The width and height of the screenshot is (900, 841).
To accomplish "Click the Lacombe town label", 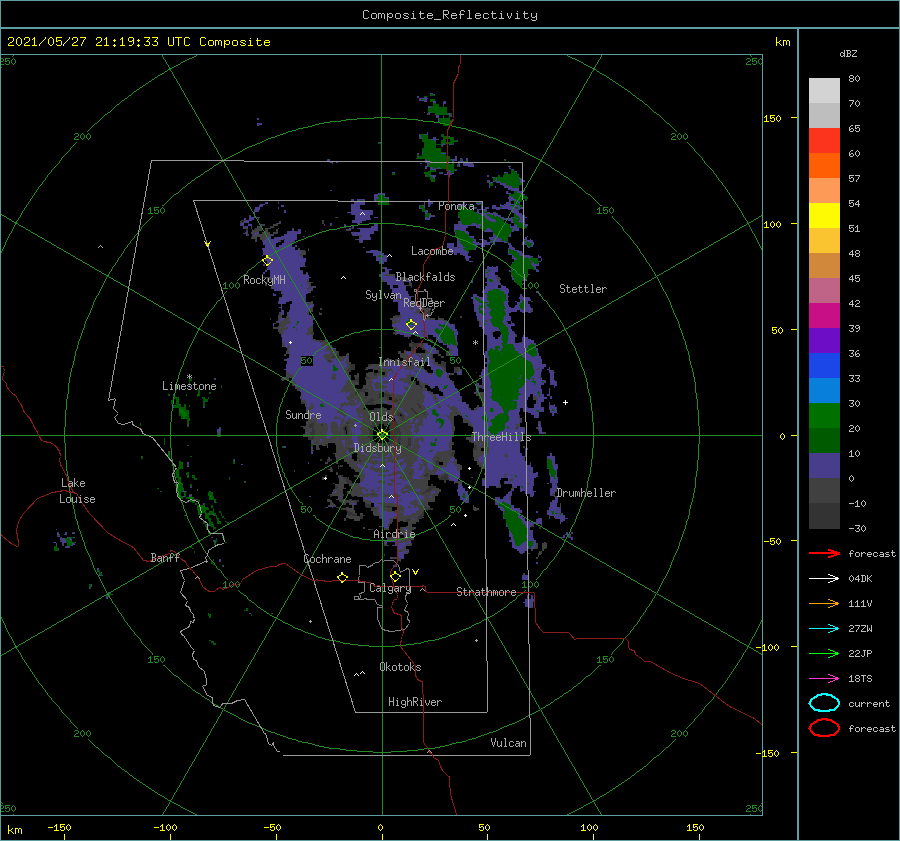I will pos(432,251).
